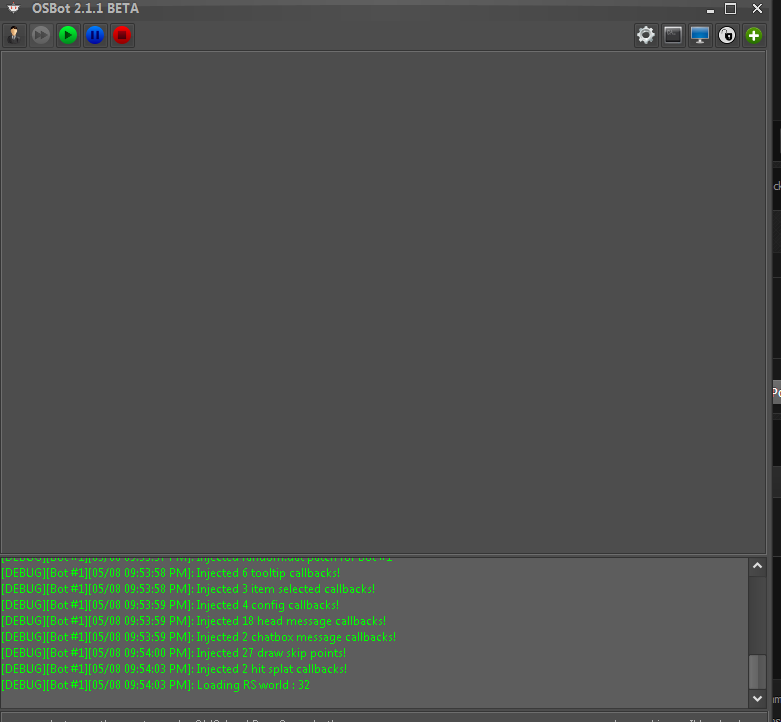This screenshot has width=781, height=722.
Task: Toggle the mouse input icon
Action: click(x=727, y=35)
